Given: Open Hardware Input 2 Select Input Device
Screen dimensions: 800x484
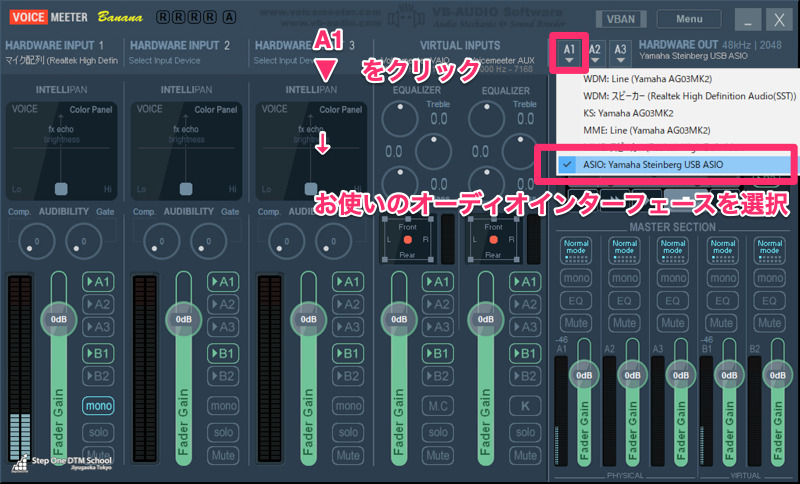Looking at the screenshot, I should (x=164, y=61).
